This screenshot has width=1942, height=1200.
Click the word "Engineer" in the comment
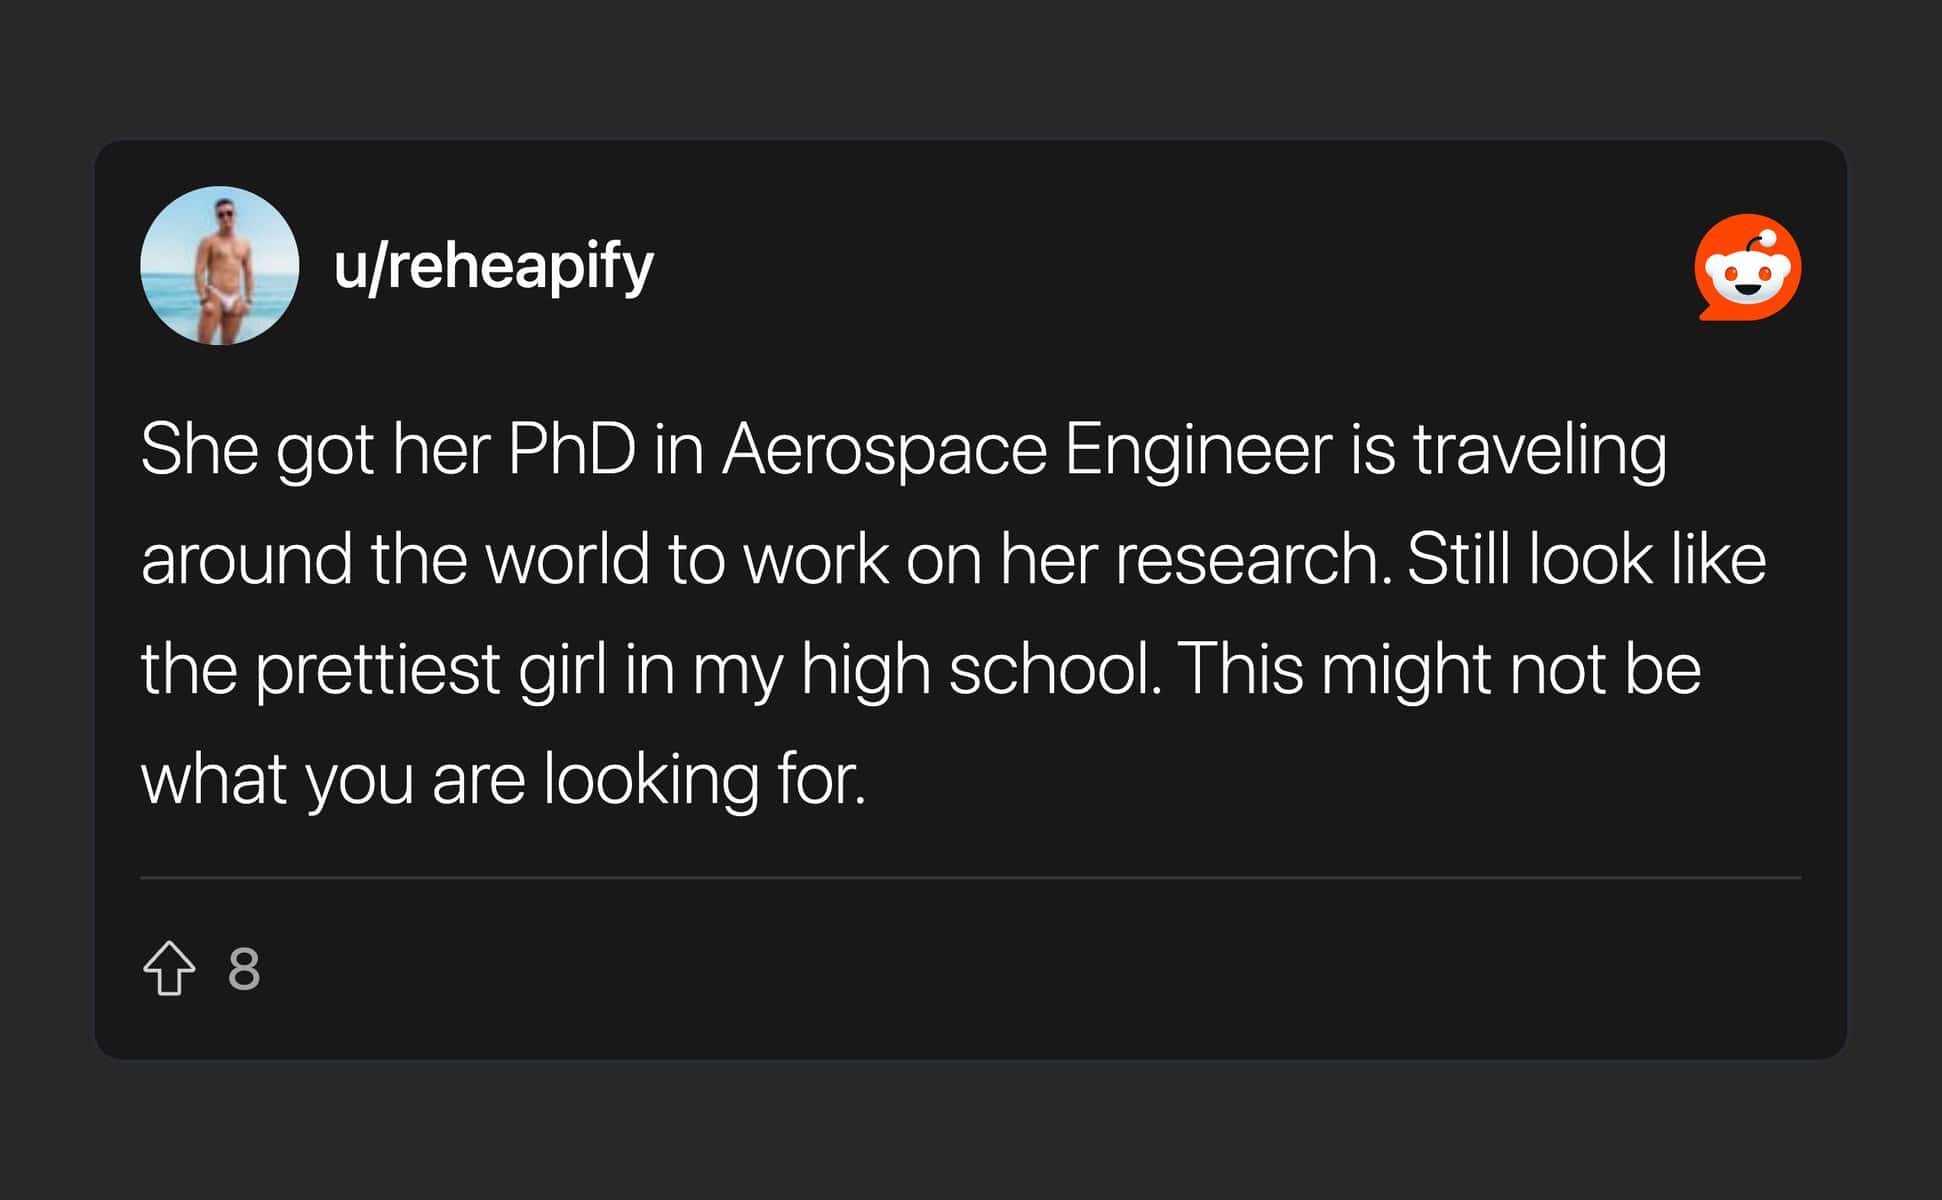[x=1197, y=449]
